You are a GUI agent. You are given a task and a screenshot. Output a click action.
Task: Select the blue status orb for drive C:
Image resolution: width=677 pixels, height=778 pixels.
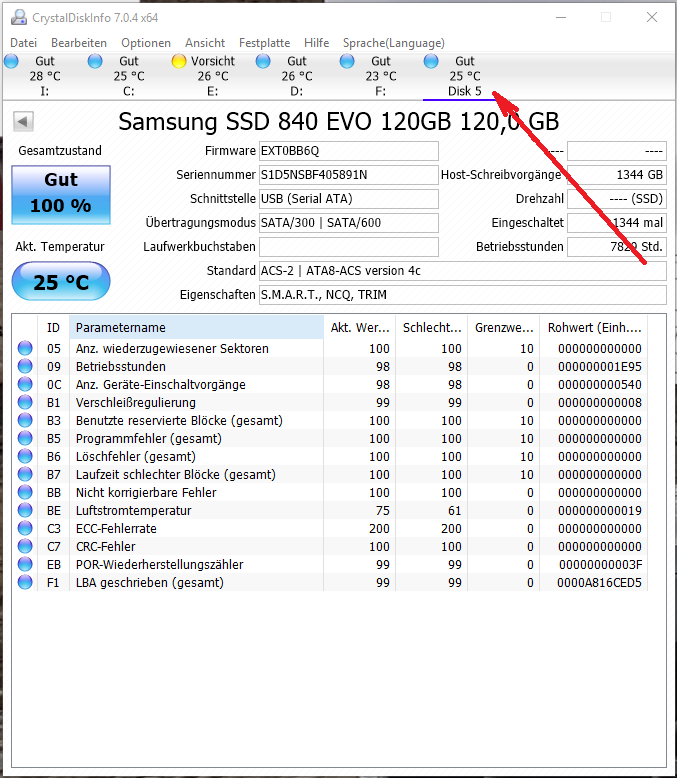tap(95, 62)
